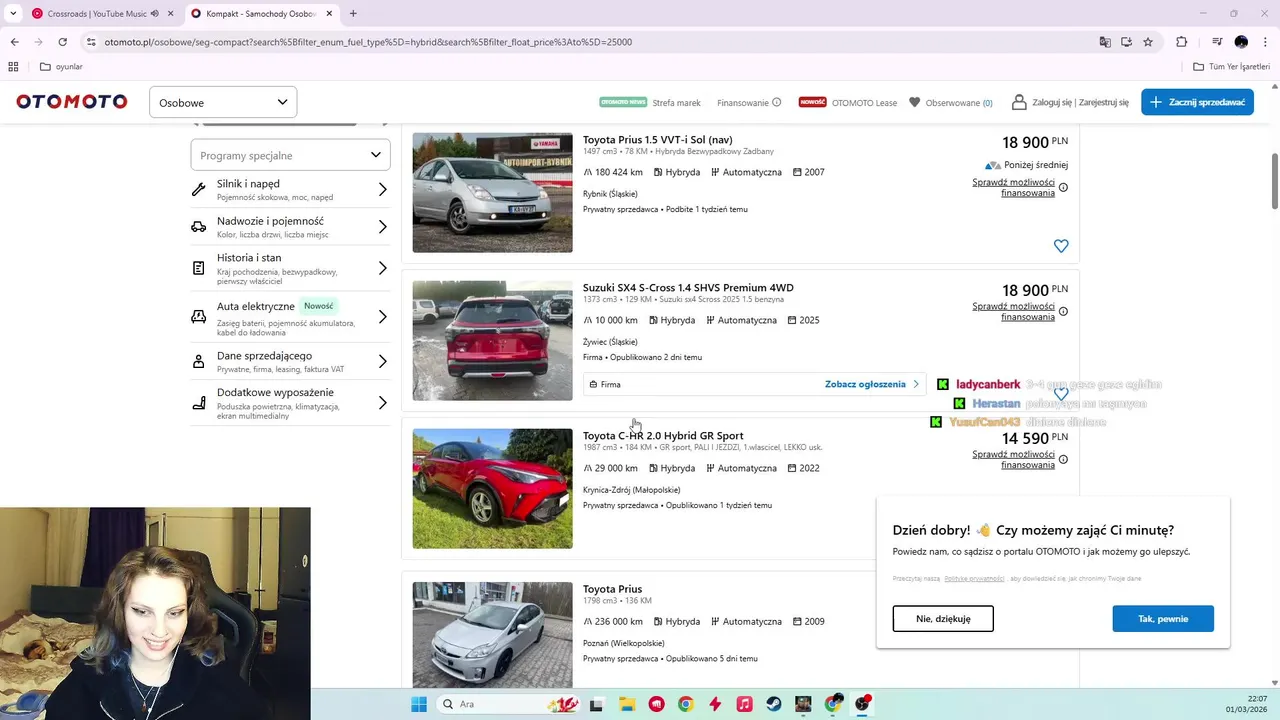Open Chrome from the taskbar
The height and width of the screenshot is (720, 1280).
pyautogui.click(x=685, y=704)
